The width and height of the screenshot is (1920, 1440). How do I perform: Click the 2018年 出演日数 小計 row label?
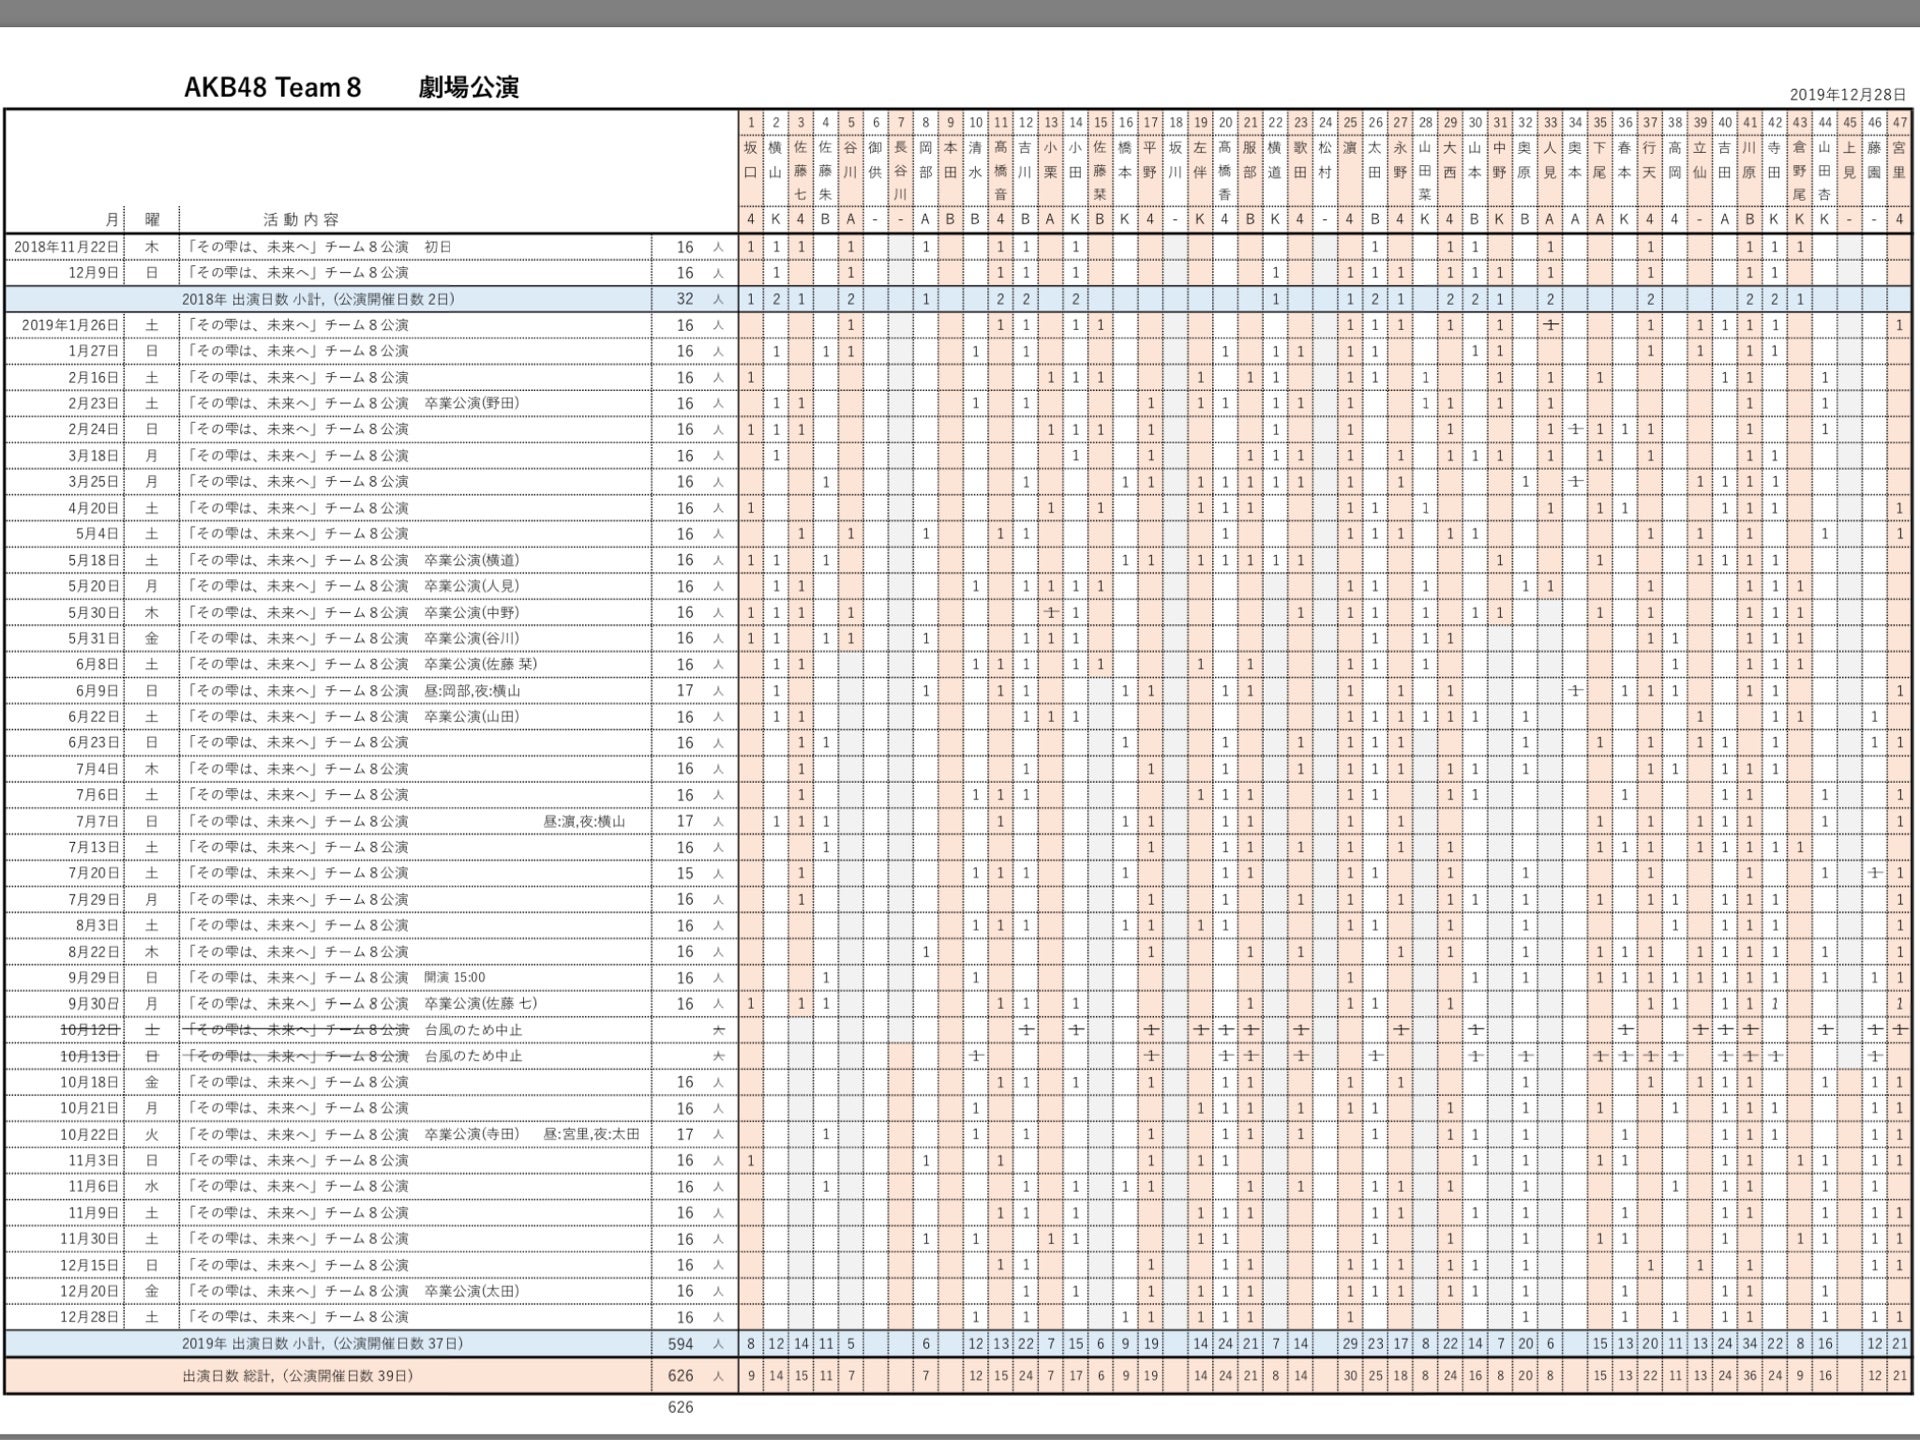(x=318, y=299)
